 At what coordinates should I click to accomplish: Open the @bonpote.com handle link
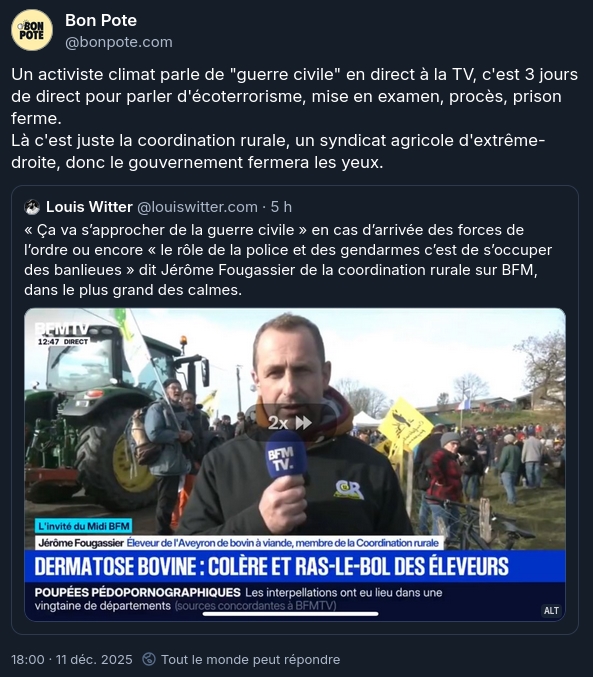(119, 42)
